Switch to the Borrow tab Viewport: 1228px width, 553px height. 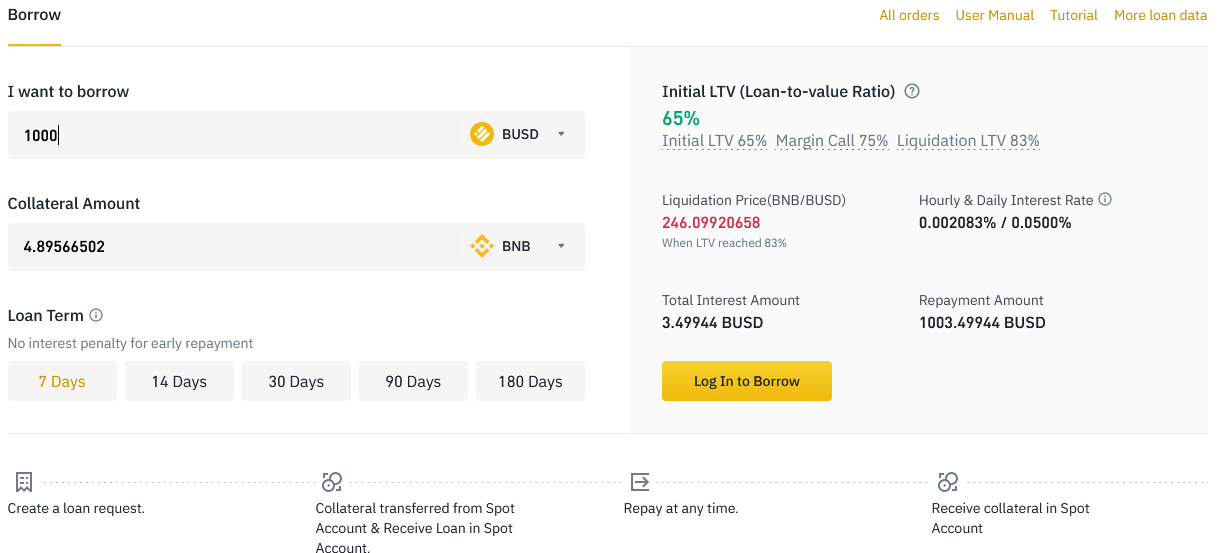(34, 15)
